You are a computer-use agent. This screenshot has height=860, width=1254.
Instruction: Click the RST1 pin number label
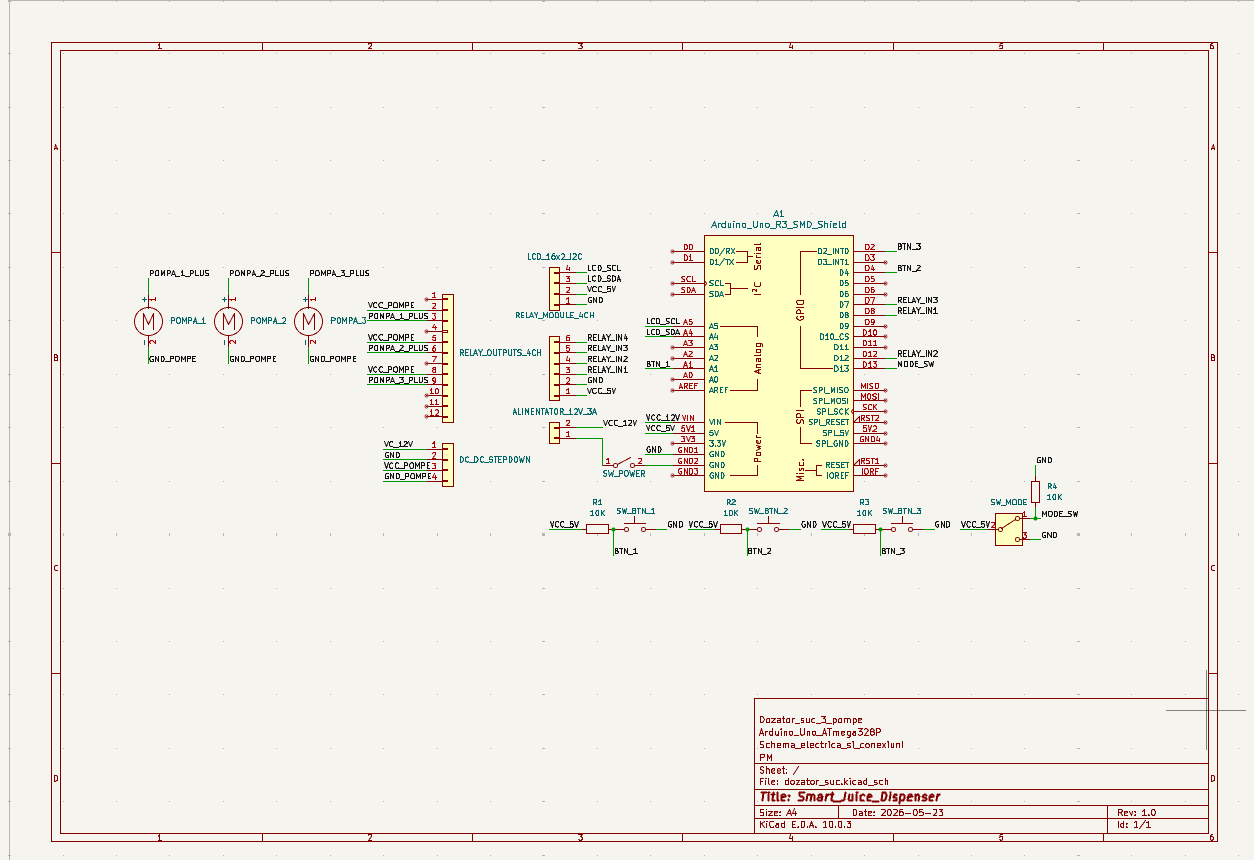(x=868, y=461)
